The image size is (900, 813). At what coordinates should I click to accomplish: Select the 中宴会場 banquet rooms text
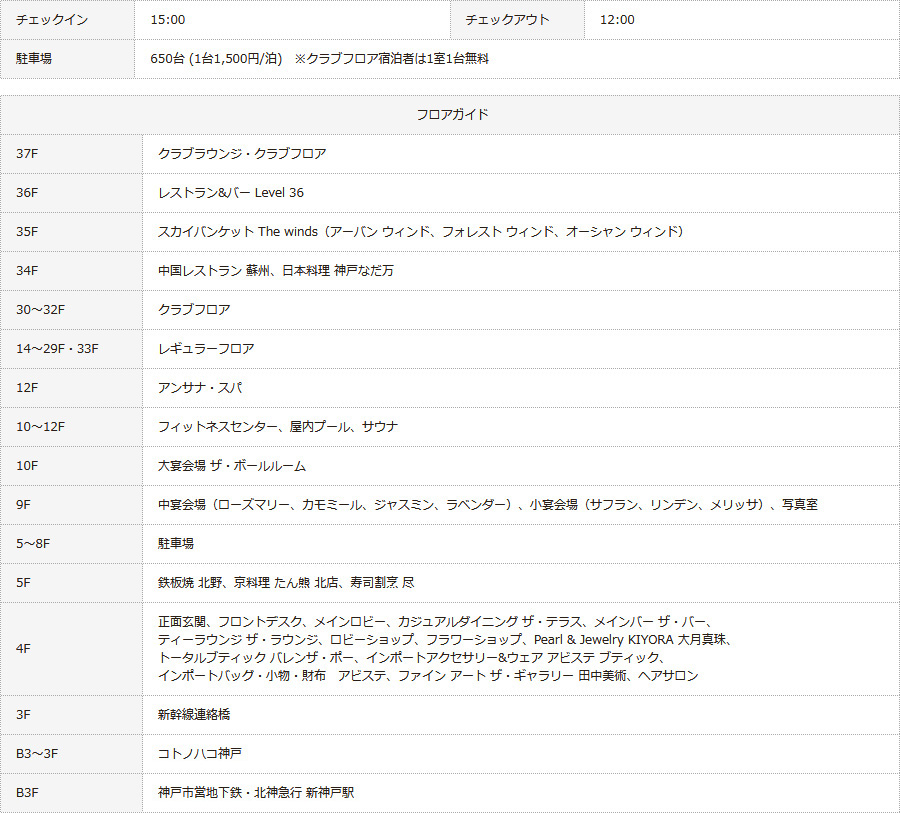coord(487,505)
